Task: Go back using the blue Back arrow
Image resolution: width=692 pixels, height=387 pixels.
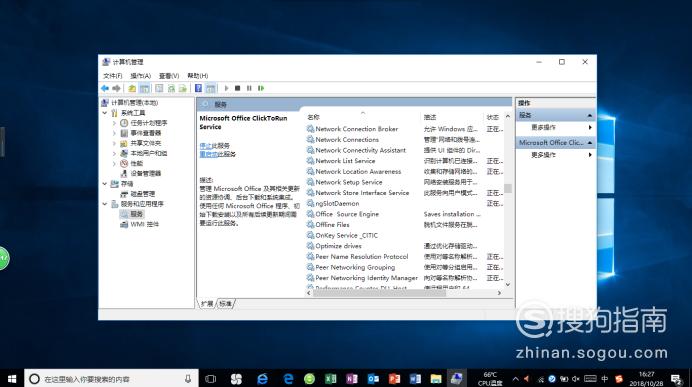Action: tap(105, 88)
